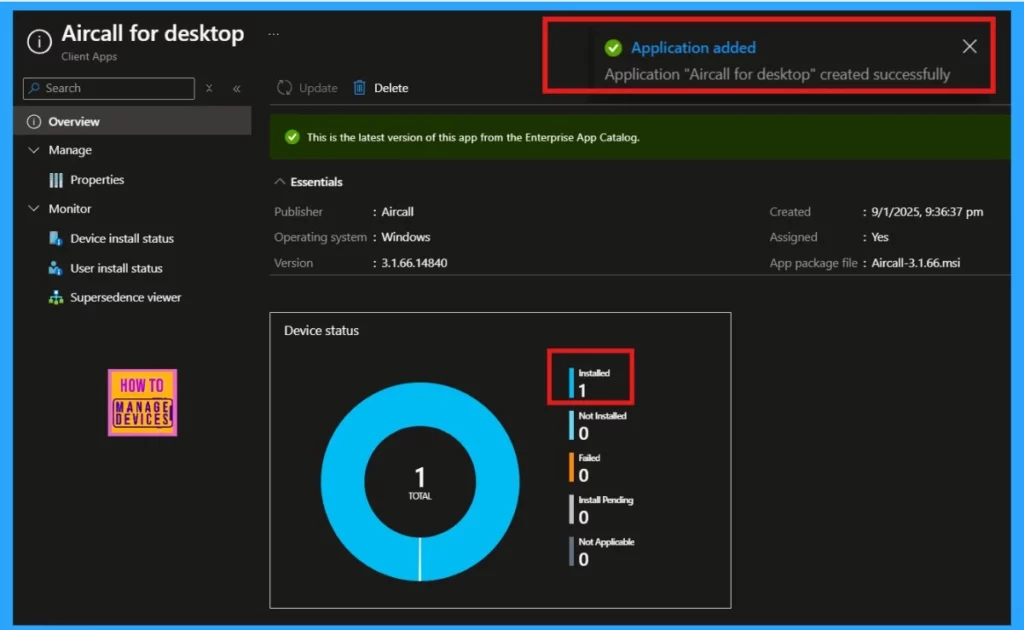1024x630 pixels.
Task: Focus the Search input field
Action: pos(108,88)
